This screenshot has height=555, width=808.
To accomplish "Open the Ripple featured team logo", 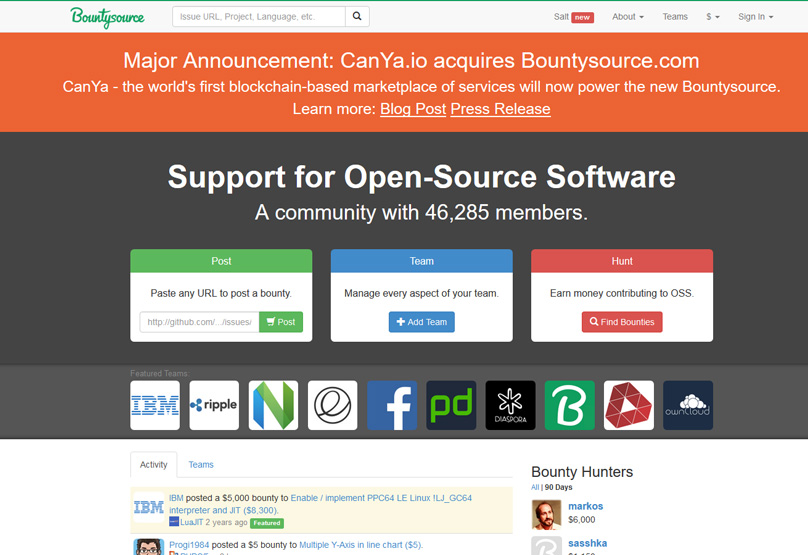I will [x=214, y=405].
